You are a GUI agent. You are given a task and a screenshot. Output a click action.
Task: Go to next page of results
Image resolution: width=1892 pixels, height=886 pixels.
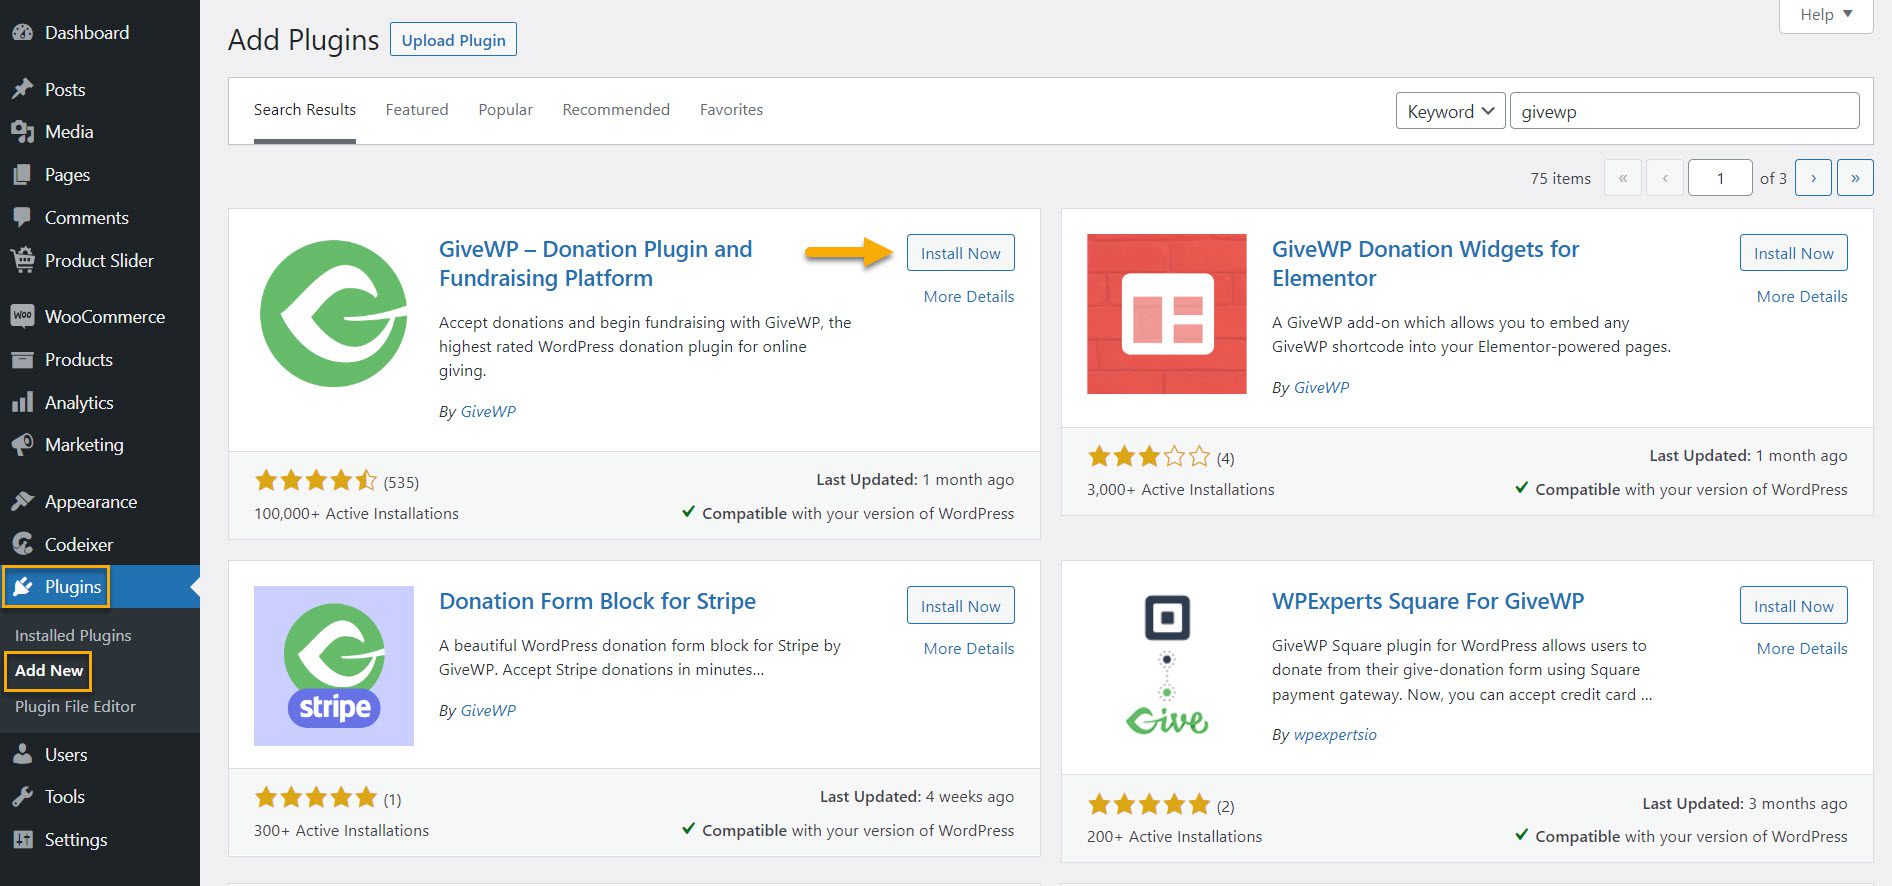pyautogui.click(x=1813, y=178)
